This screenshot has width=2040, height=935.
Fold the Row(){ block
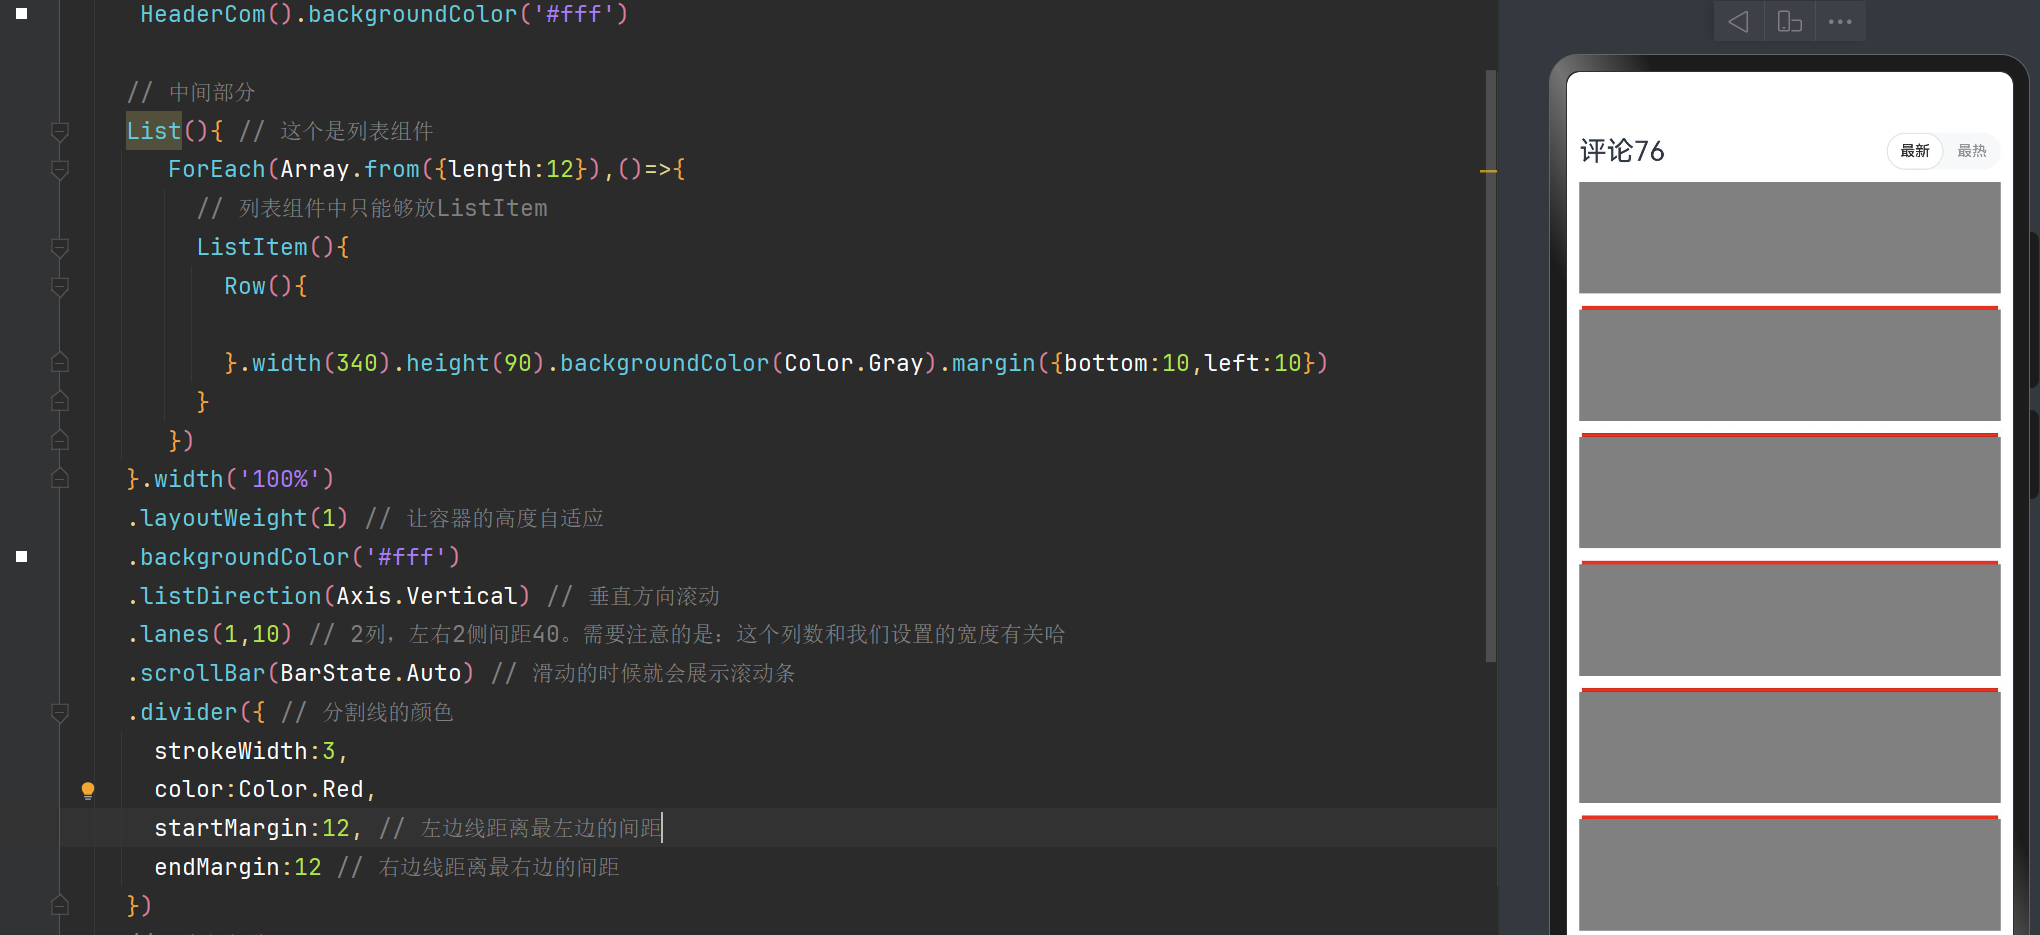coord(60,286)
